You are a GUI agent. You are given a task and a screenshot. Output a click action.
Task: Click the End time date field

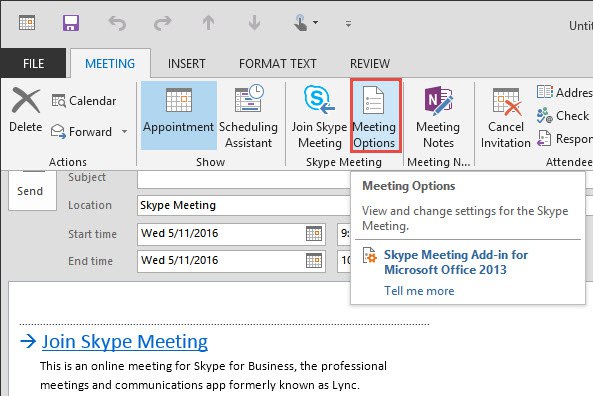point(221,261)
